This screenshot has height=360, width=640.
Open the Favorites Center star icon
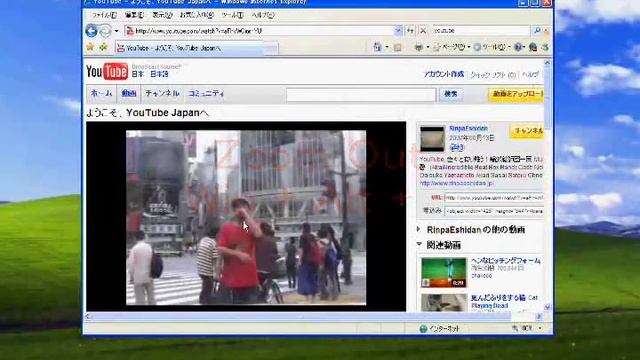(90, 47)
